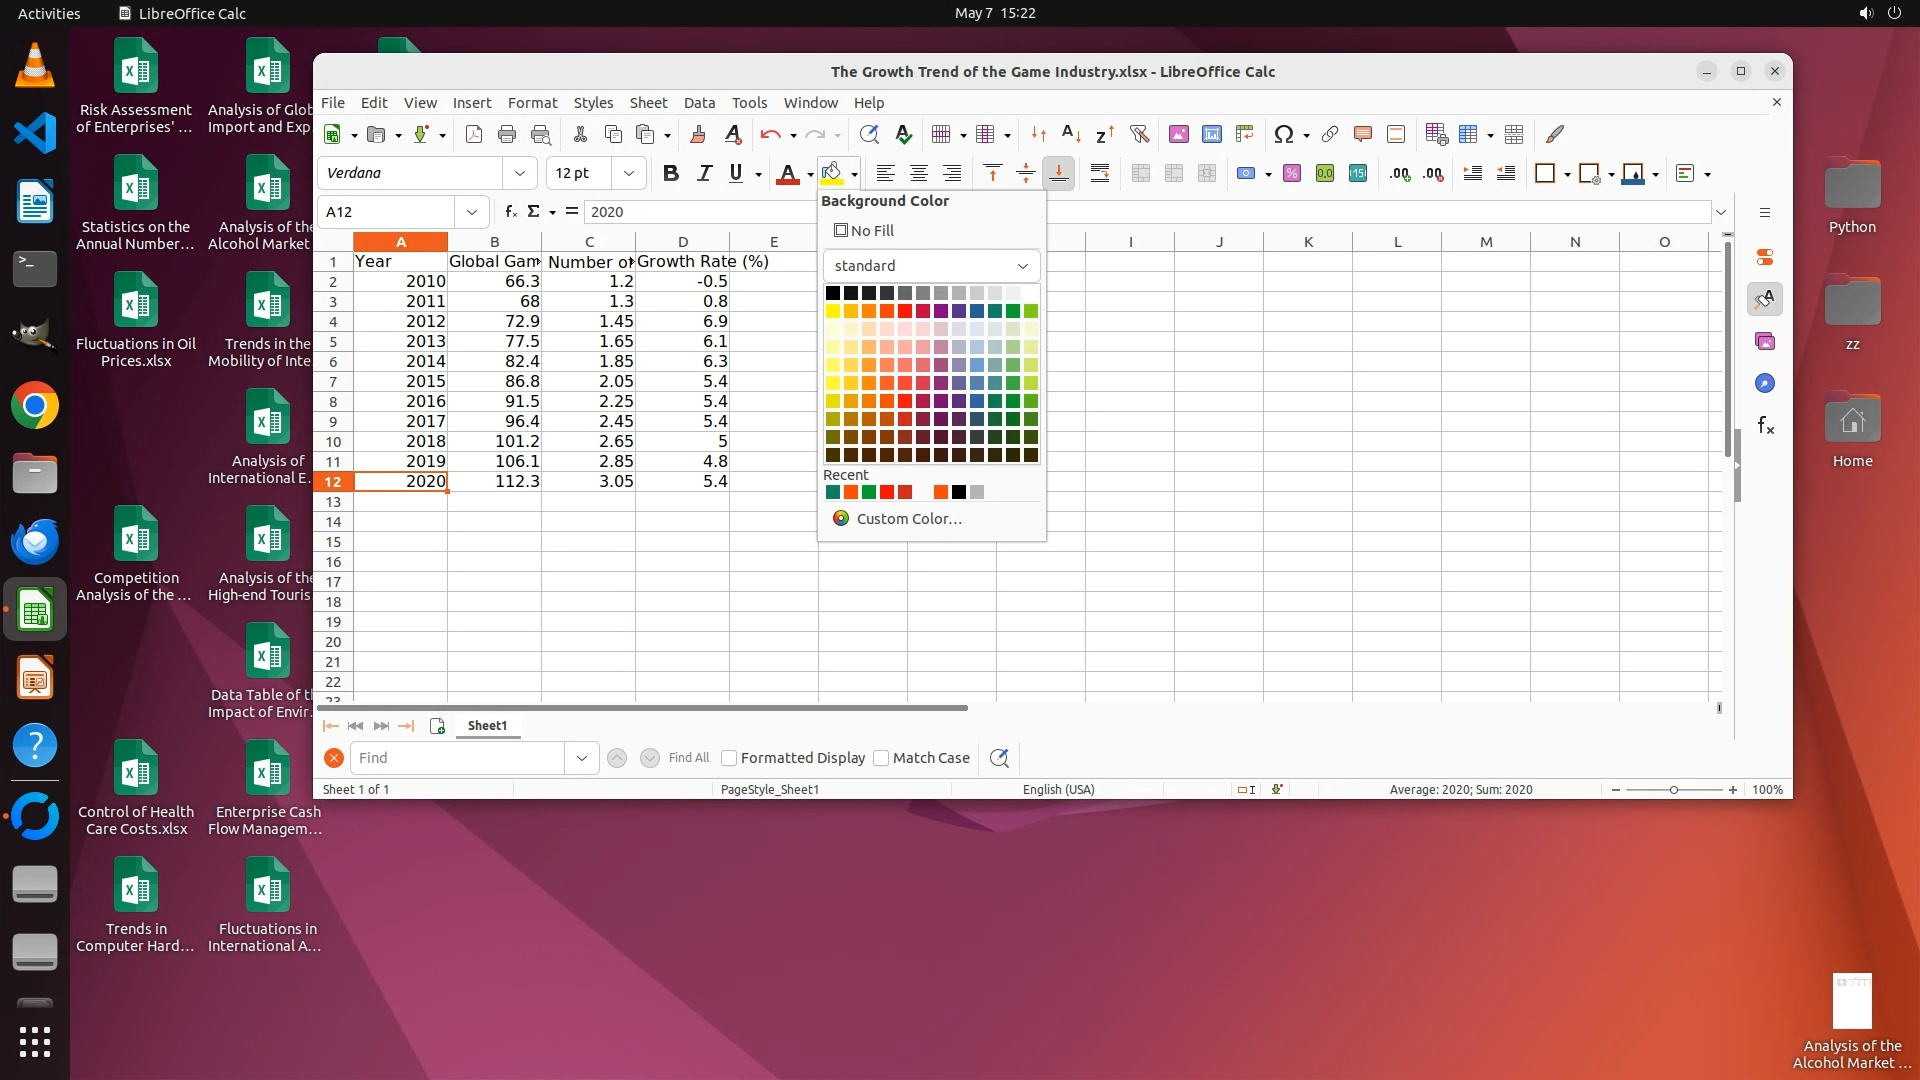This screenshot has height=1080, width=1920.
Task: Click Align Center in the toolbar
Action: click(918, 173)
